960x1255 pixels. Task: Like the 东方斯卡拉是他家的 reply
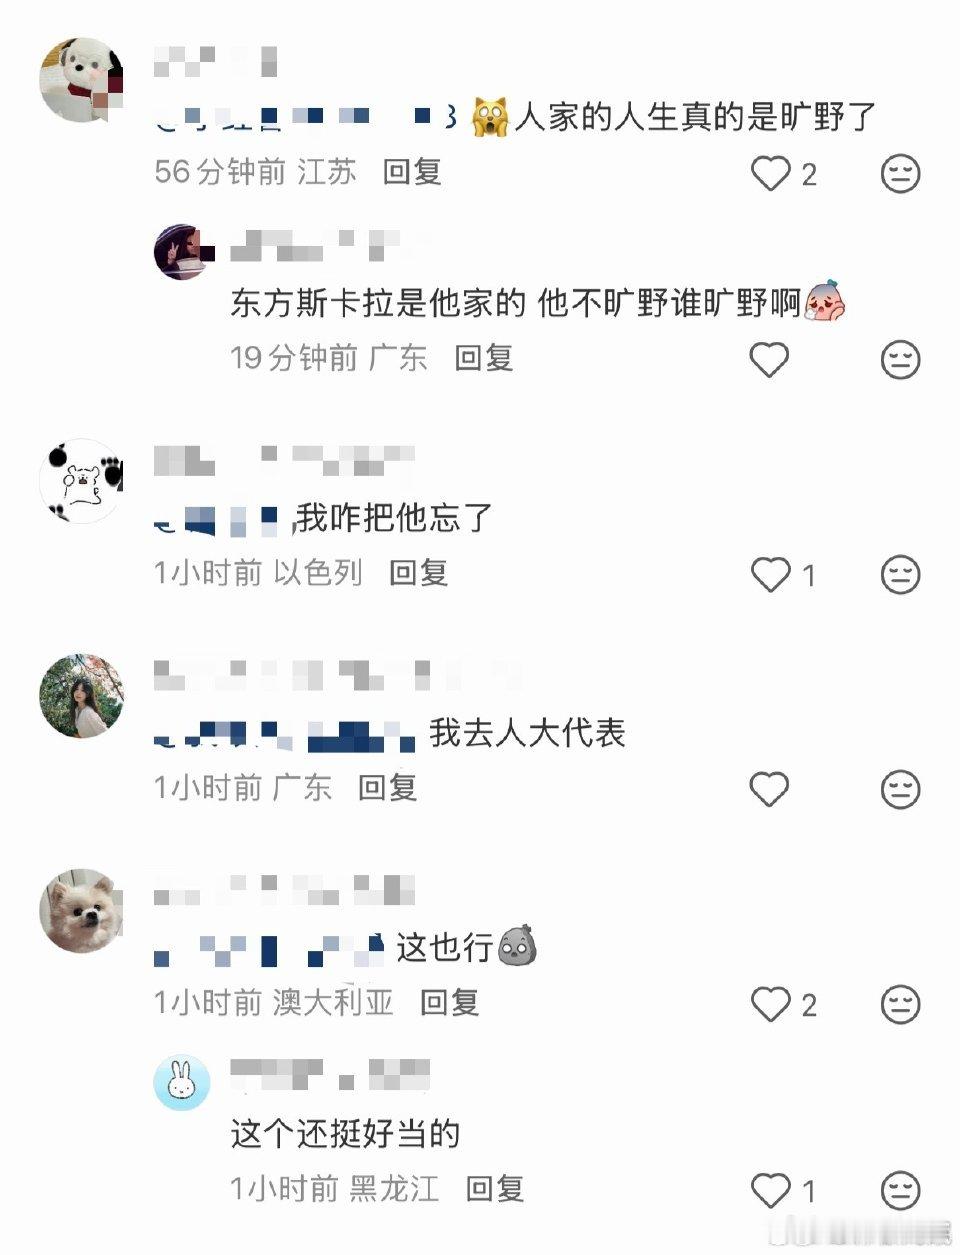770,360
